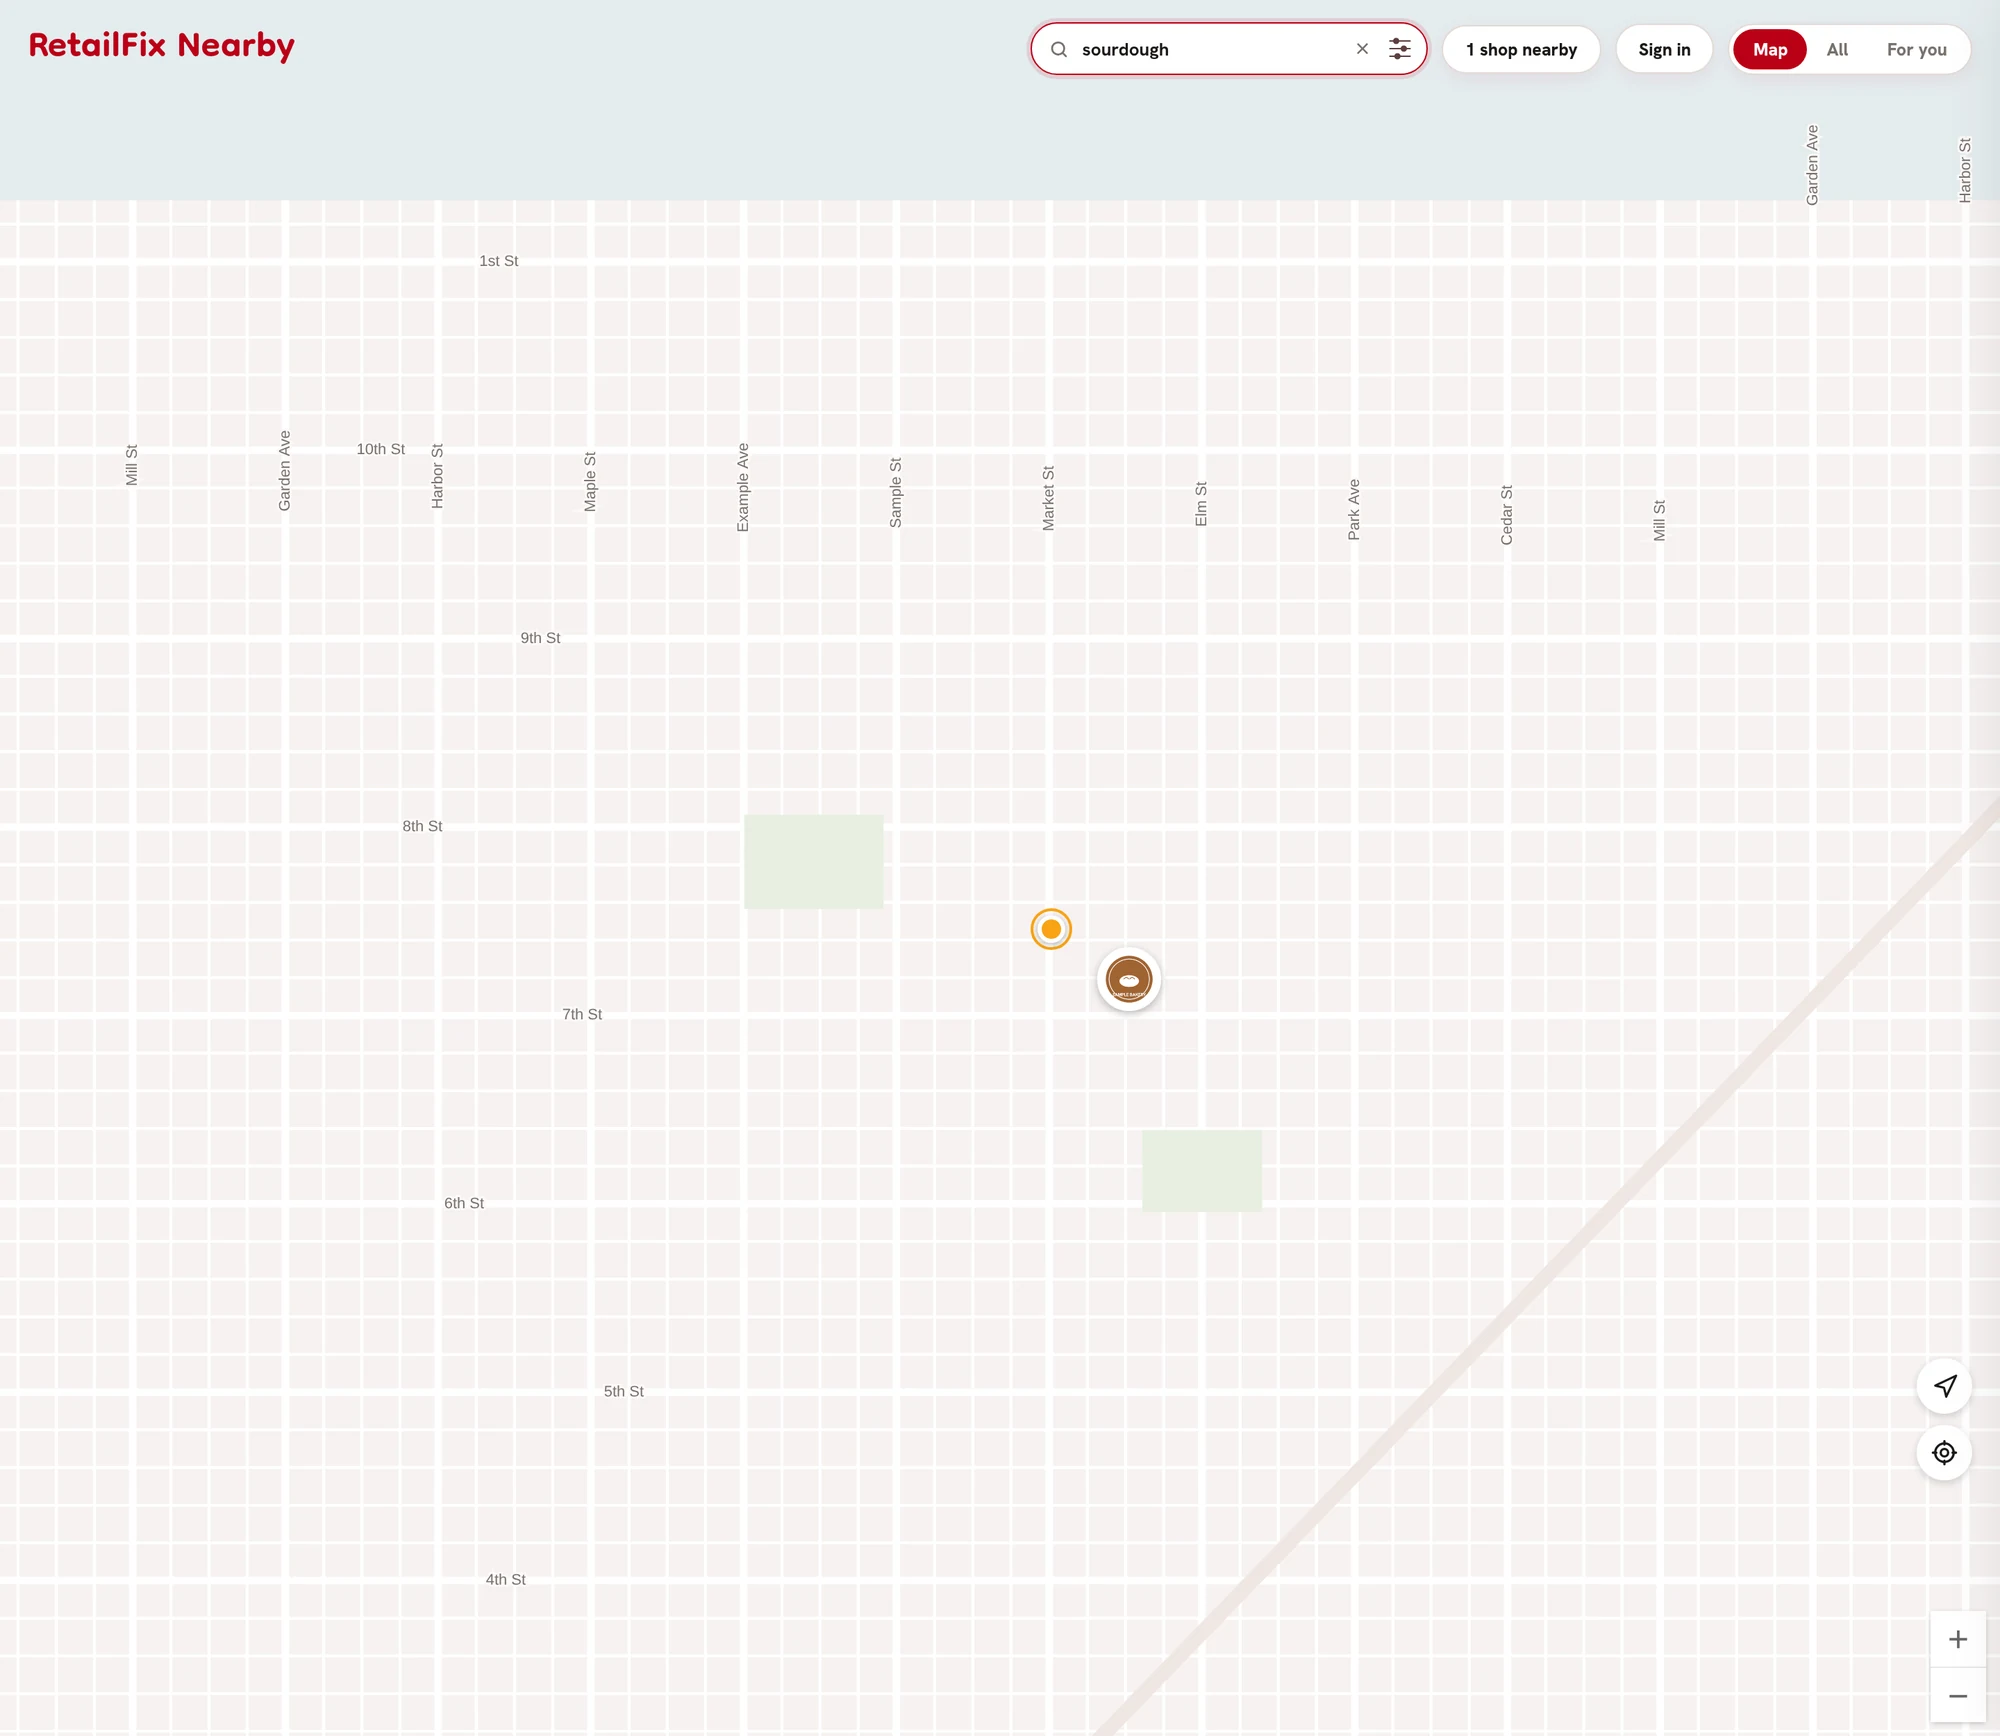The image size is (2000, 1736).
Task: Zoom out with the minus button
Action: click(1958, 1696)
